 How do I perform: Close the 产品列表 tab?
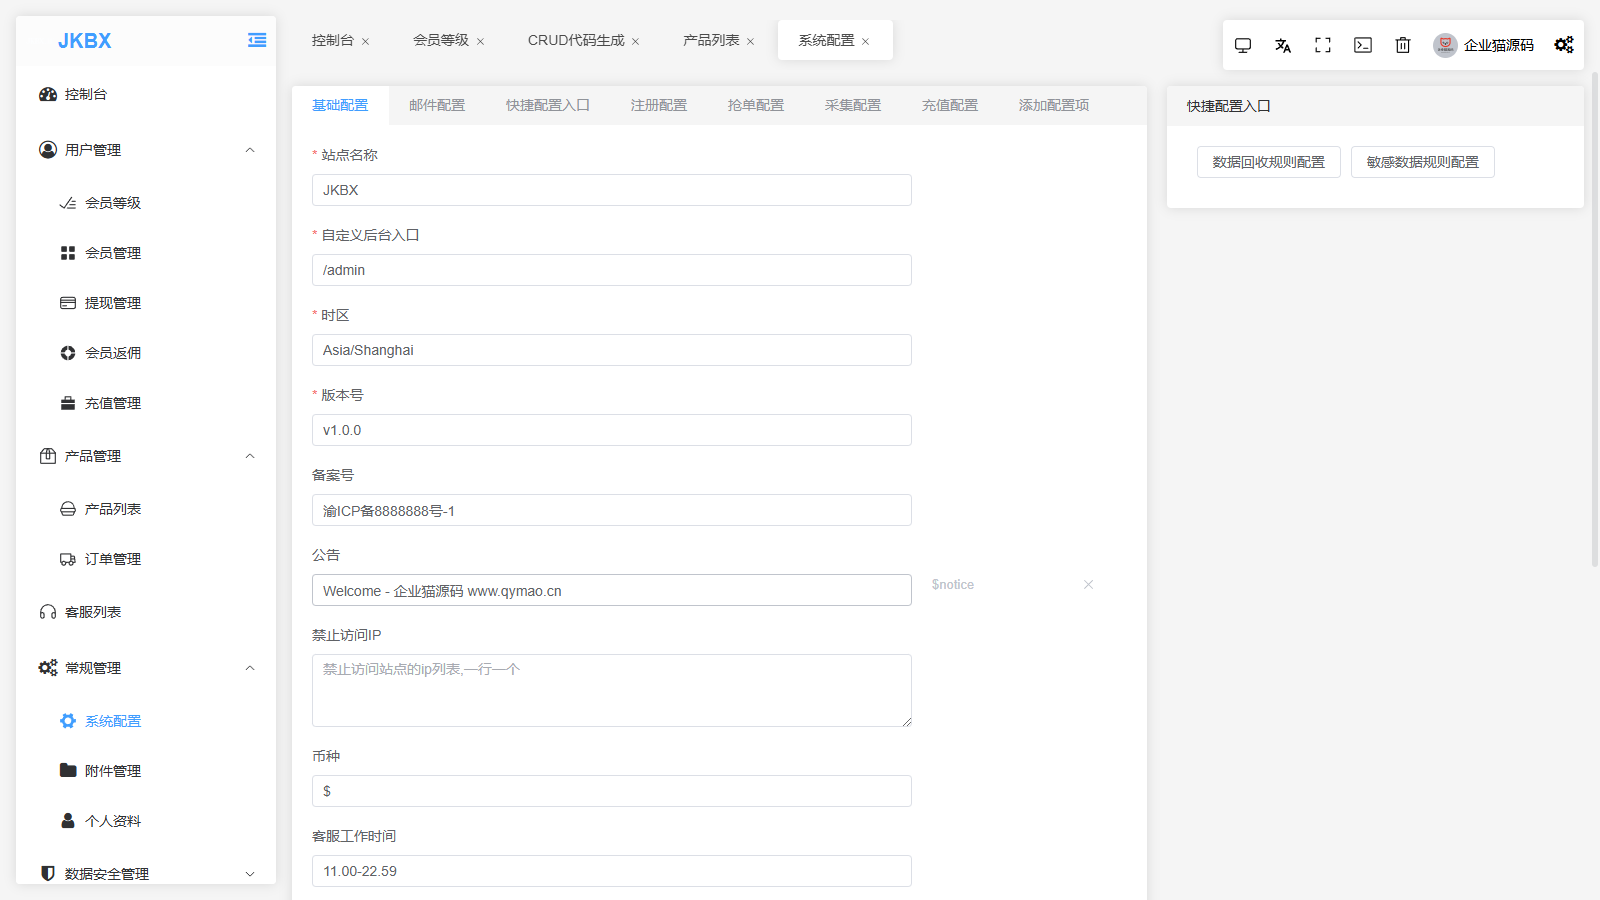[x=751, y=42]
